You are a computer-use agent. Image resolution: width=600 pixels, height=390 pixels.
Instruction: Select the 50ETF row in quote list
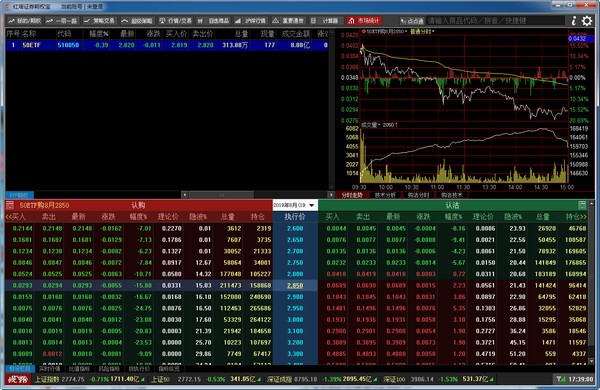pos(167,45)
